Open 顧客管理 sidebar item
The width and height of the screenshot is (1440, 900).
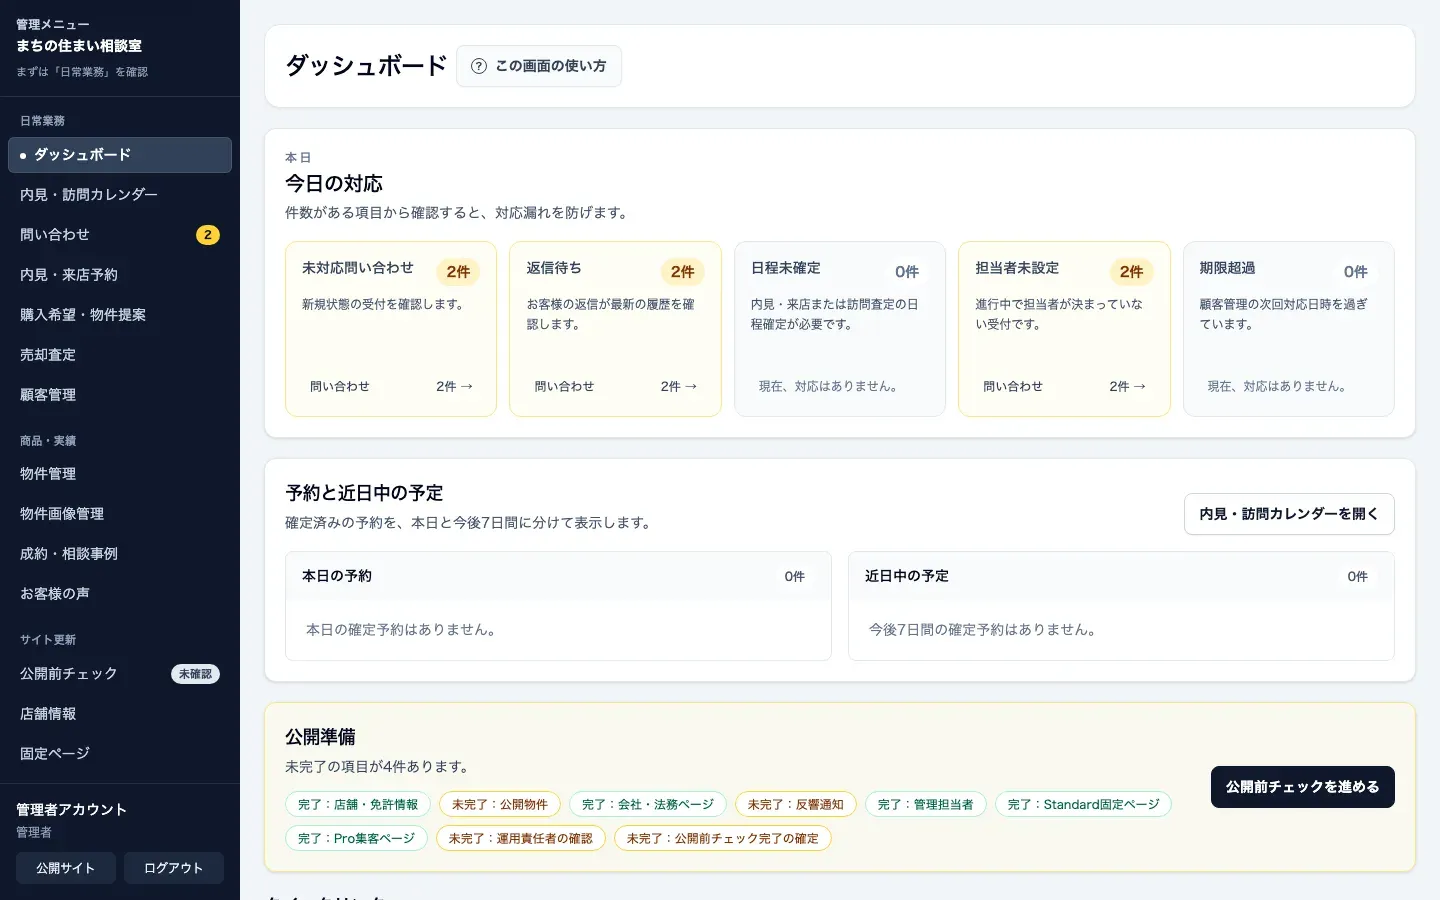pyautogui.click(x=120, y=395)
